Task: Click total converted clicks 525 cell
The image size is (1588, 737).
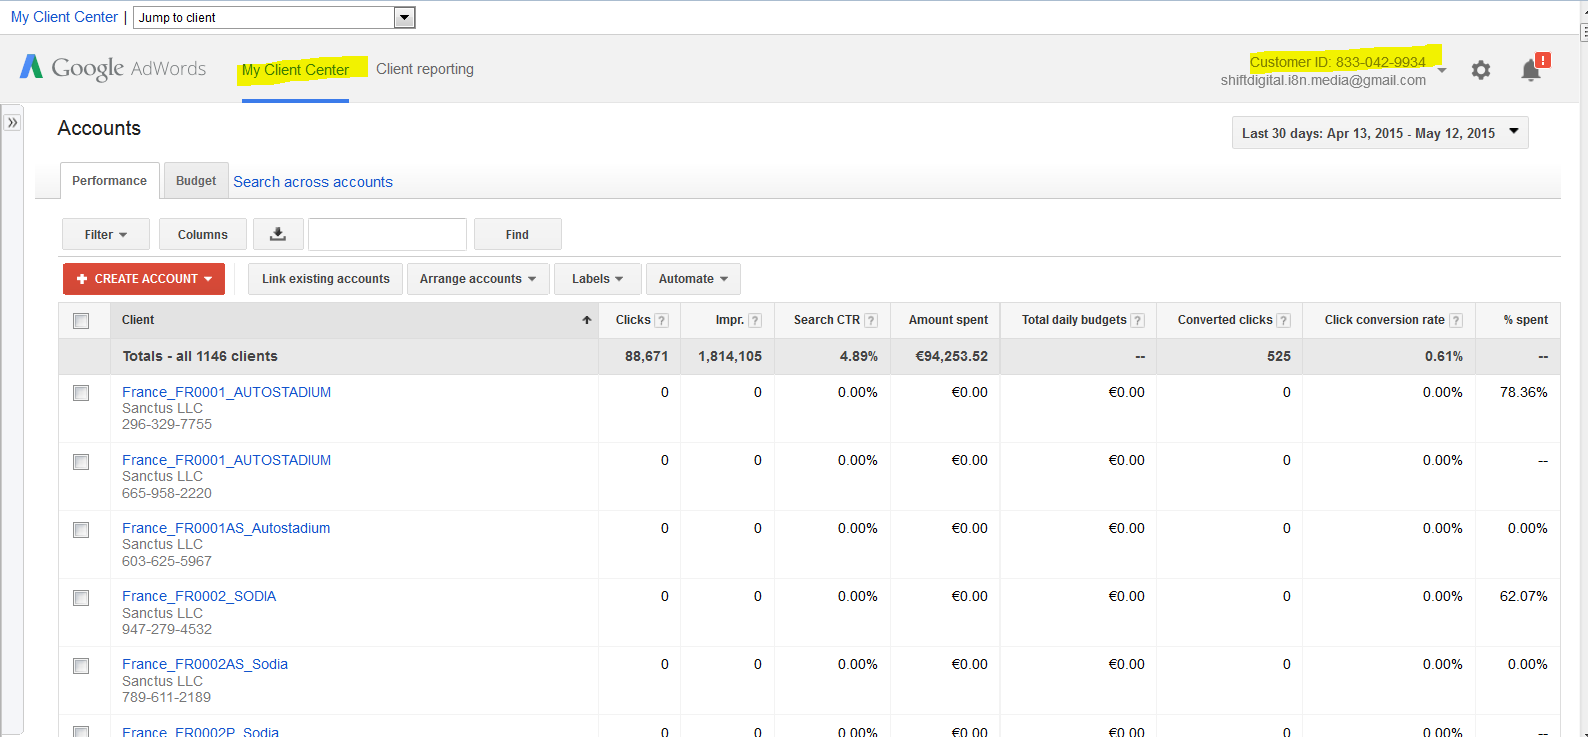Action: [x=1278, y=356]
